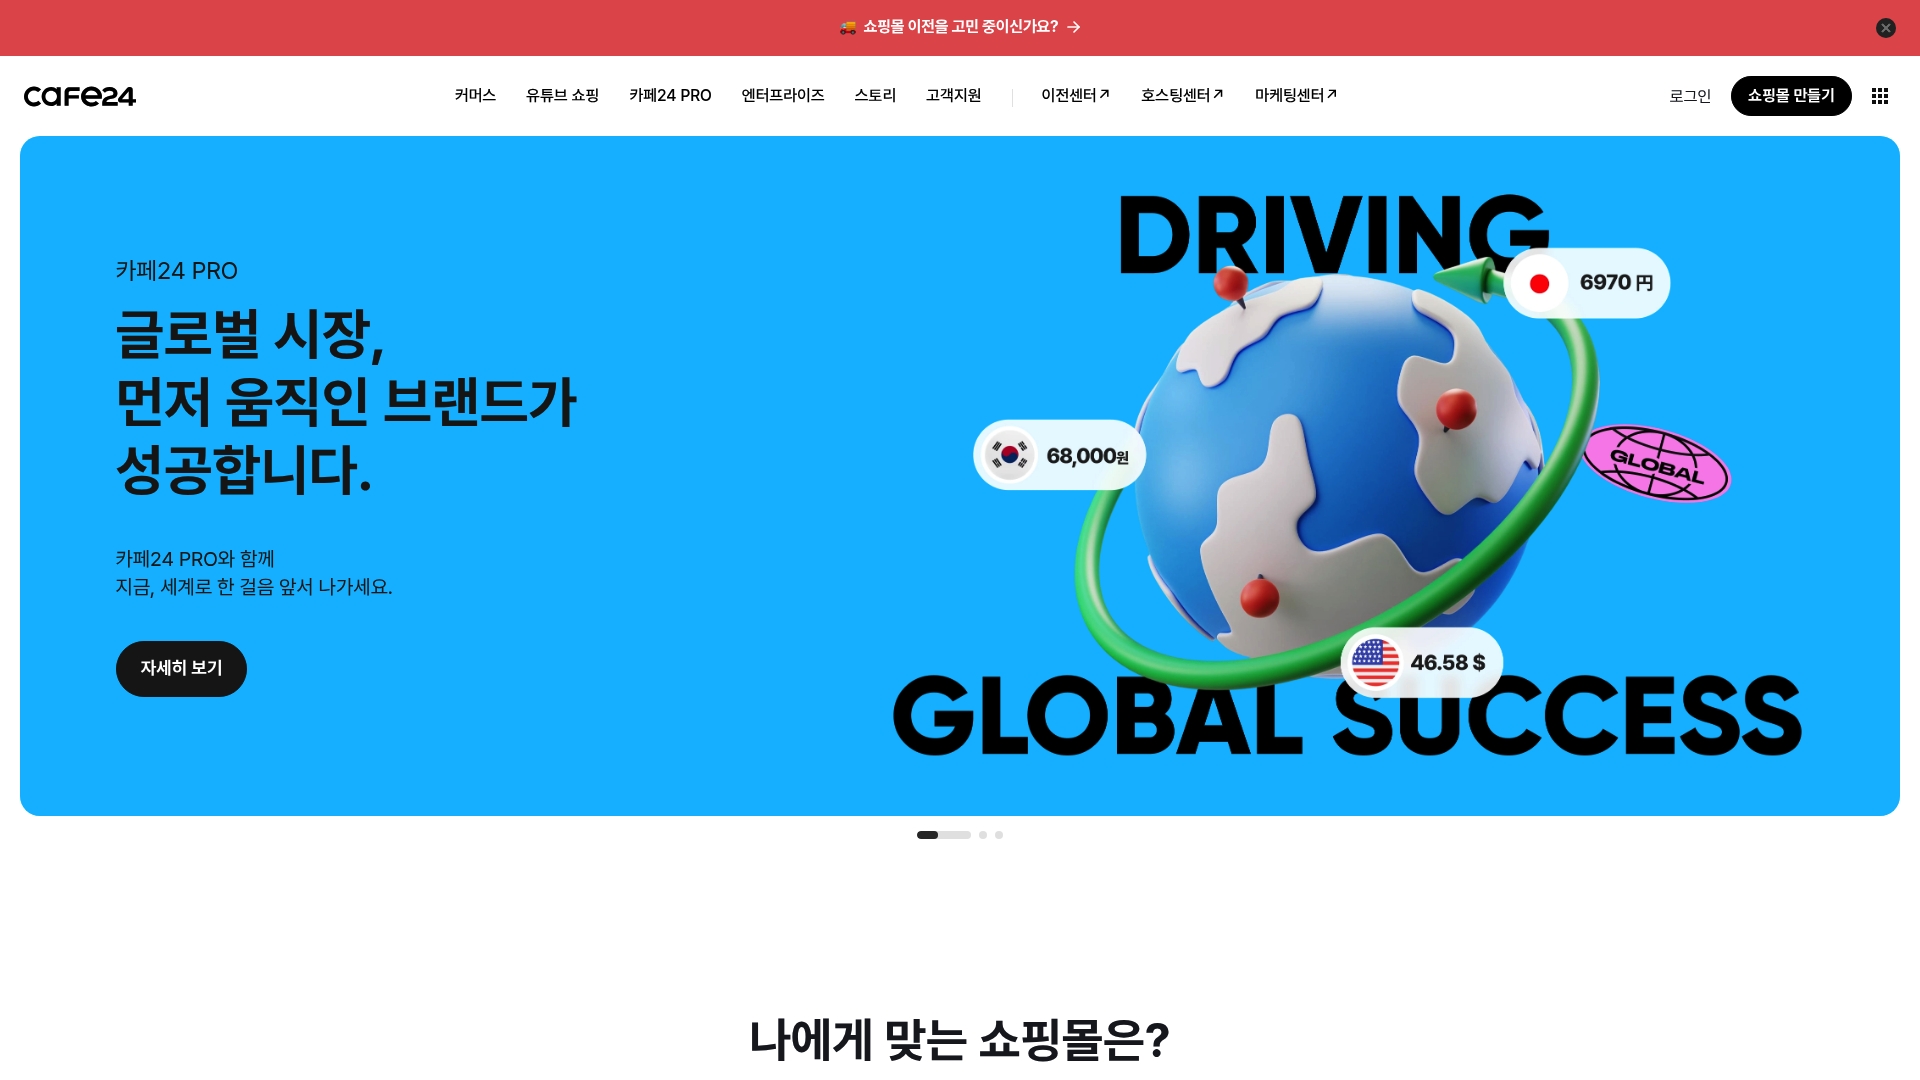Viewport: 1920px width, 1080px height.
Task: Visit the 마케팅센터 external link
Action: 1296,95
